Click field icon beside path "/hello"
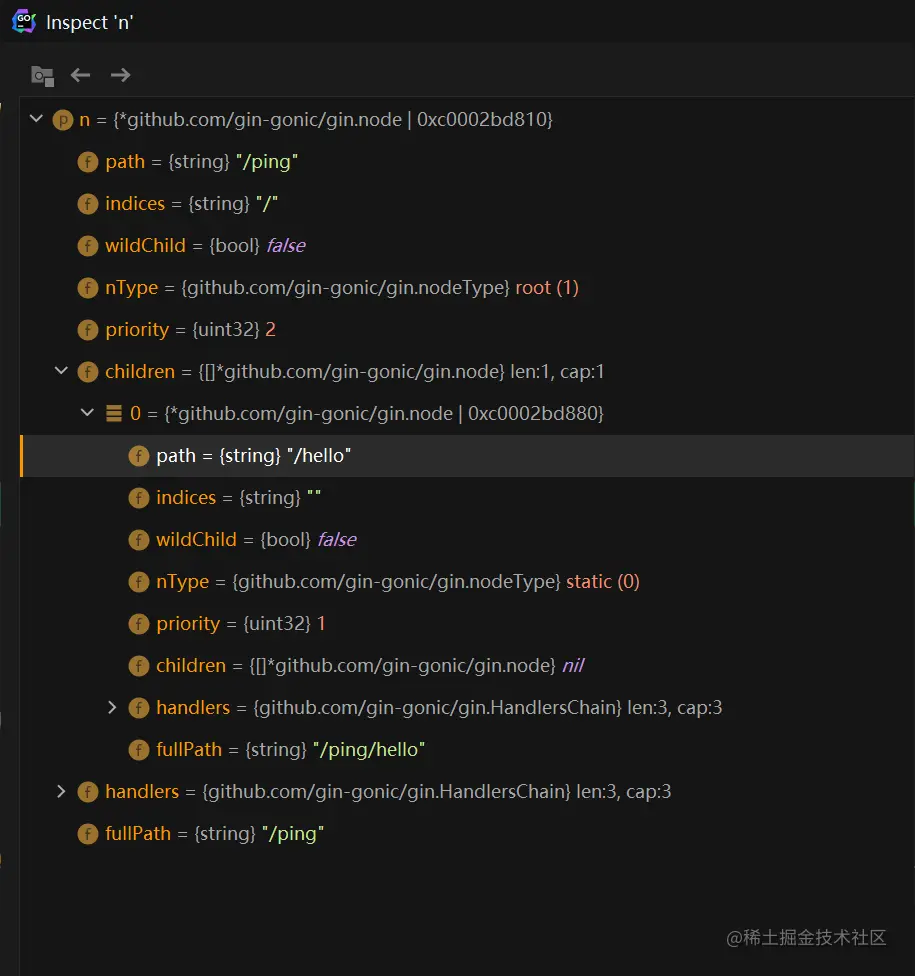Image resolution: width=915 pixels, height=976 pixels. click(x=139, y=456)
